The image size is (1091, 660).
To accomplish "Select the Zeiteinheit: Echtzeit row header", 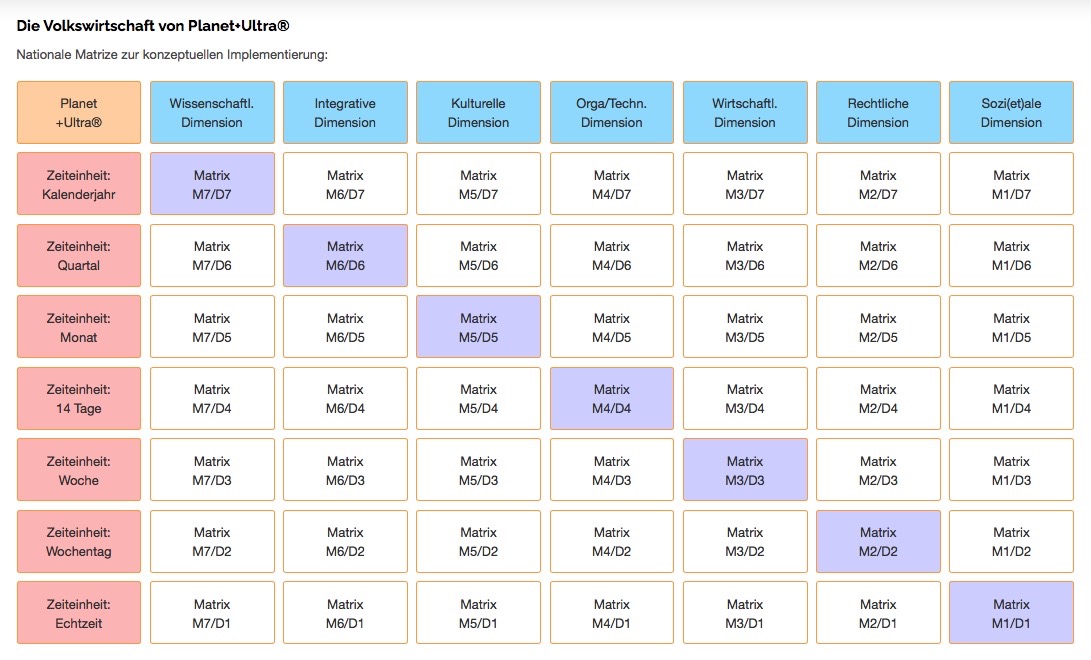I will (x=79, y=613).
